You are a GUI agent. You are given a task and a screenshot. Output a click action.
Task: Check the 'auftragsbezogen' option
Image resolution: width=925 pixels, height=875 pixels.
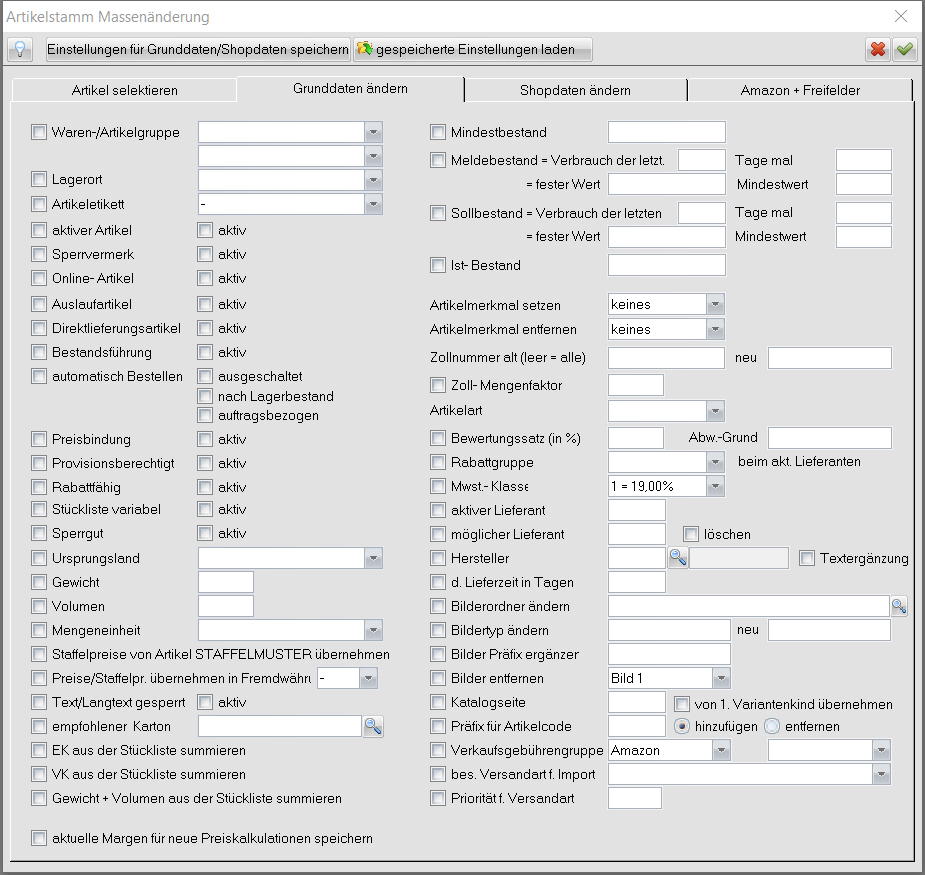(205, 415)
